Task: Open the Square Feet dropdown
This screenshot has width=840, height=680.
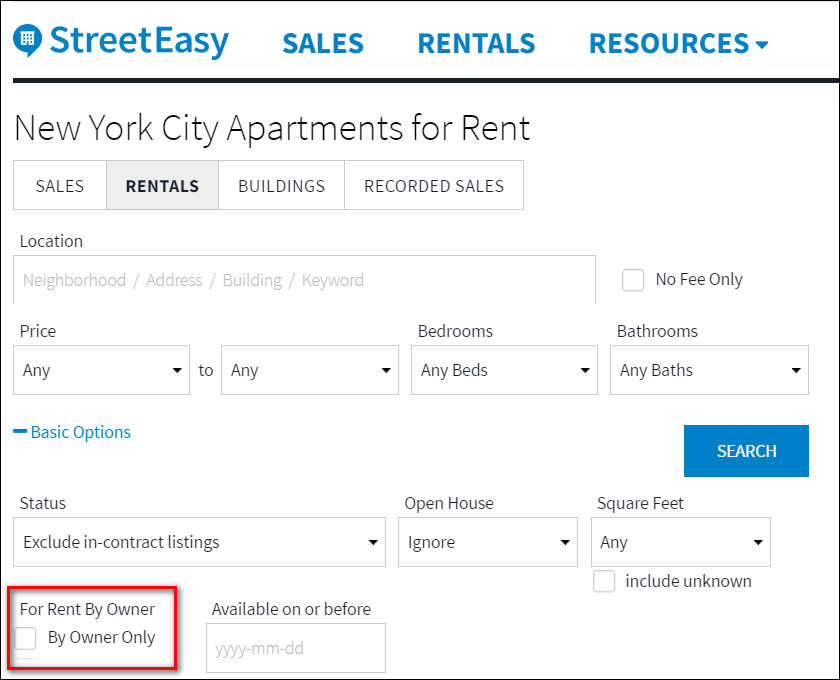Action: pyautogui.click(x=680, y=542)
